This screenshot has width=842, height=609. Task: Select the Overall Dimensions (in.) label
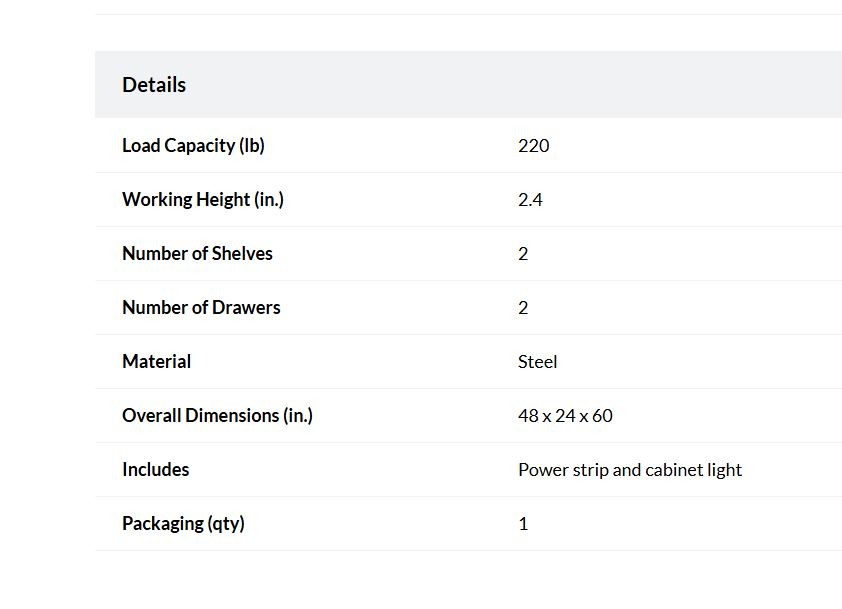pyautogui.click(x=217, y=416)
